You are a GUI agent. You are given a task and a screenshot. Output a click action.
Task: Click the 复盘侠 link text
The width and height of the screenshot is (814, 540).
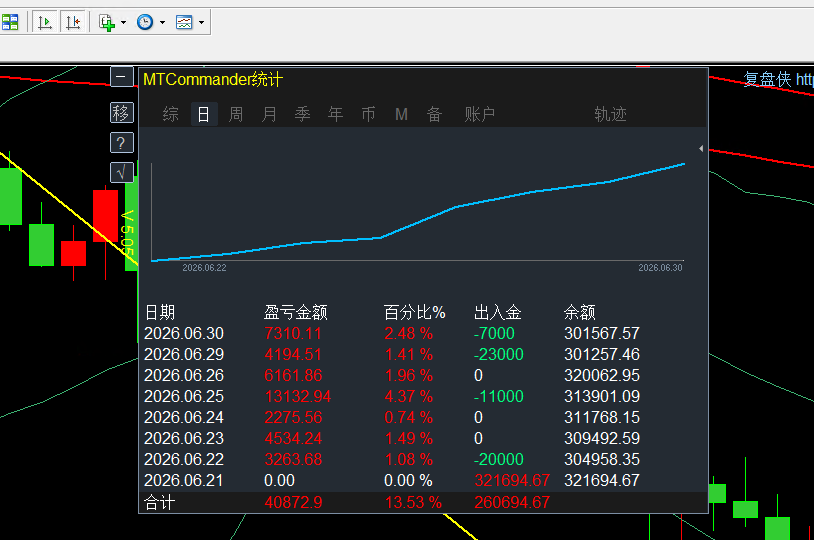click(x=778, y=79)
